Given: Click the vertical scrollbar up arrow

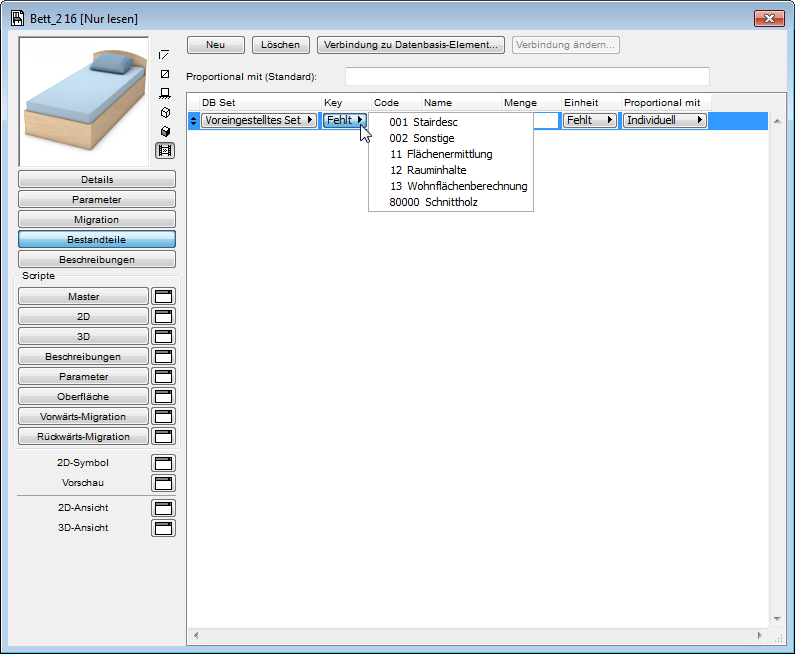Looking at the screenshot, I should (x=777, y=121).
